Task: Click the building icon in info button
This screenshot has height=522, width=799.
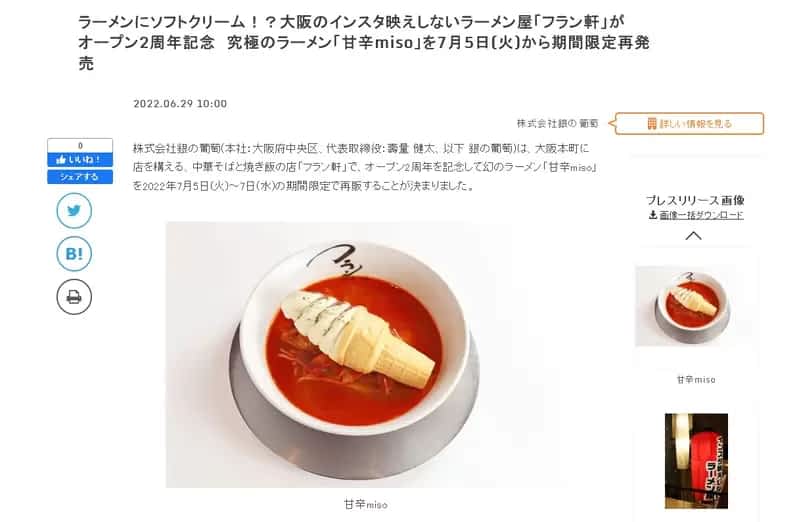Action: click(652, 123)
